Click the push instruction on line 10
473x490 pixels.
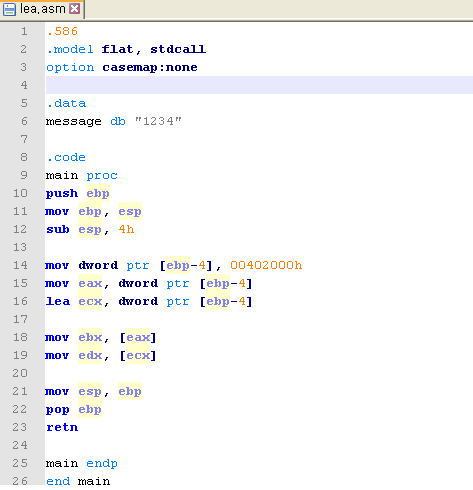pos(62,194)
